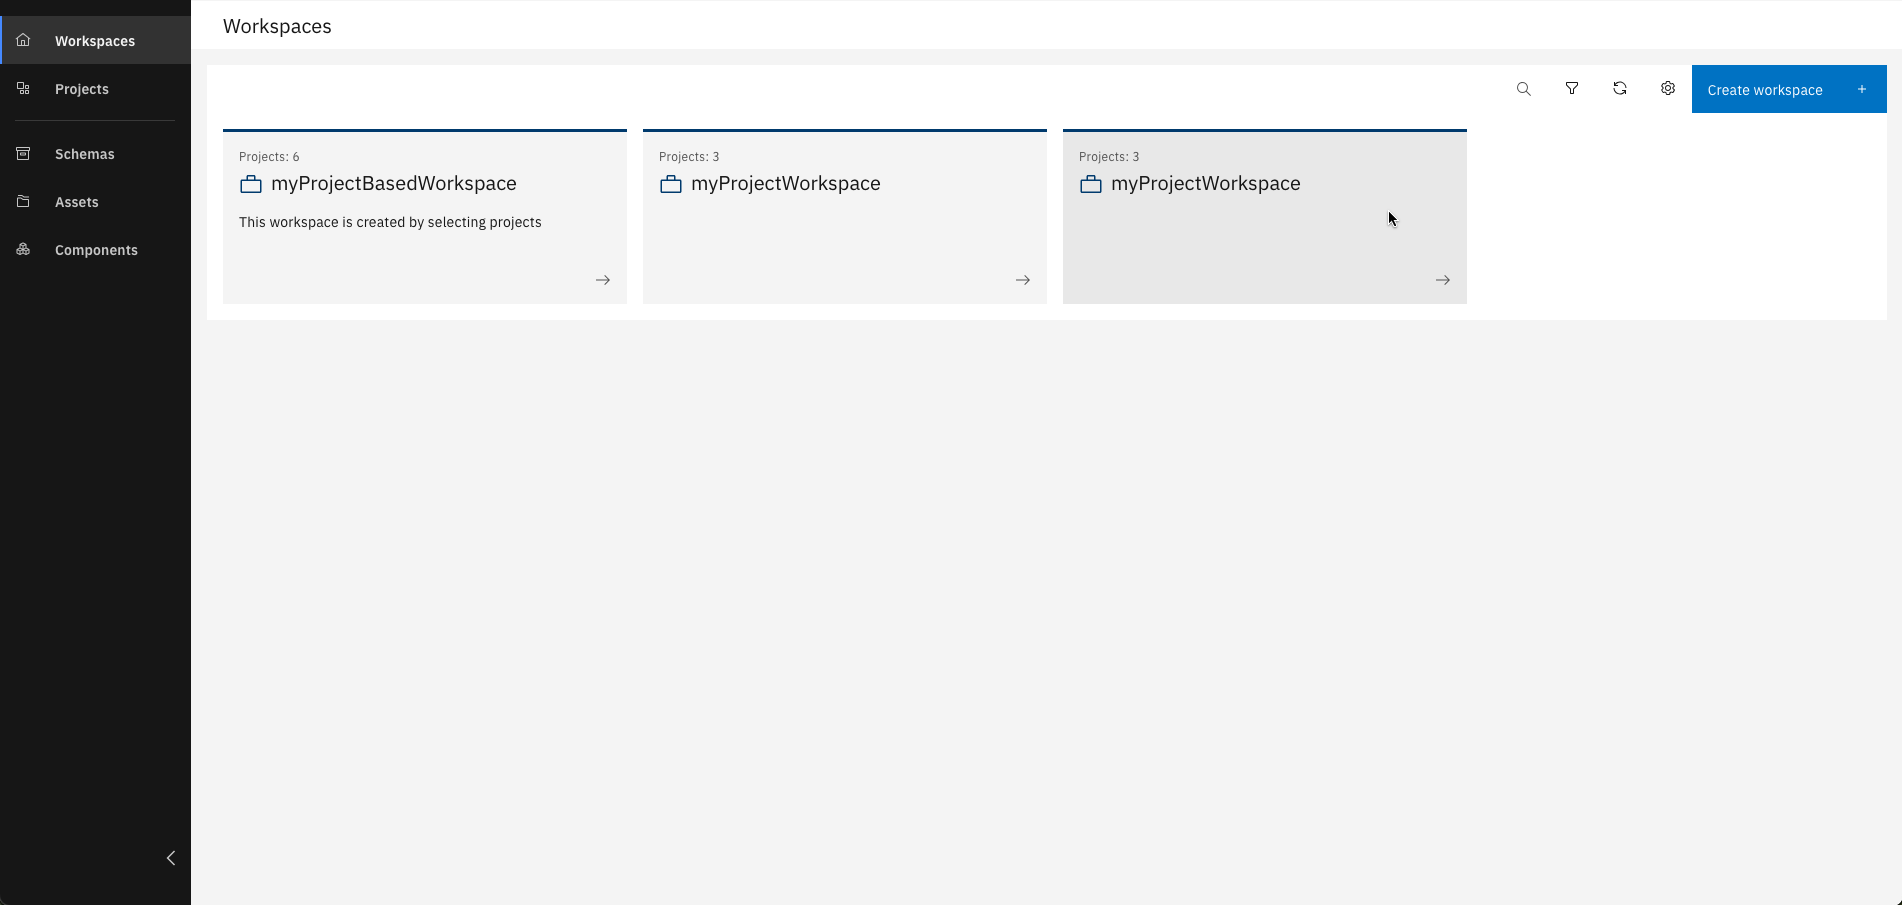Image resolution: width=1902 pixels, height=905 pixels.
Task: Click the arrow on the middle workspace card
Action: (1022, 280)
